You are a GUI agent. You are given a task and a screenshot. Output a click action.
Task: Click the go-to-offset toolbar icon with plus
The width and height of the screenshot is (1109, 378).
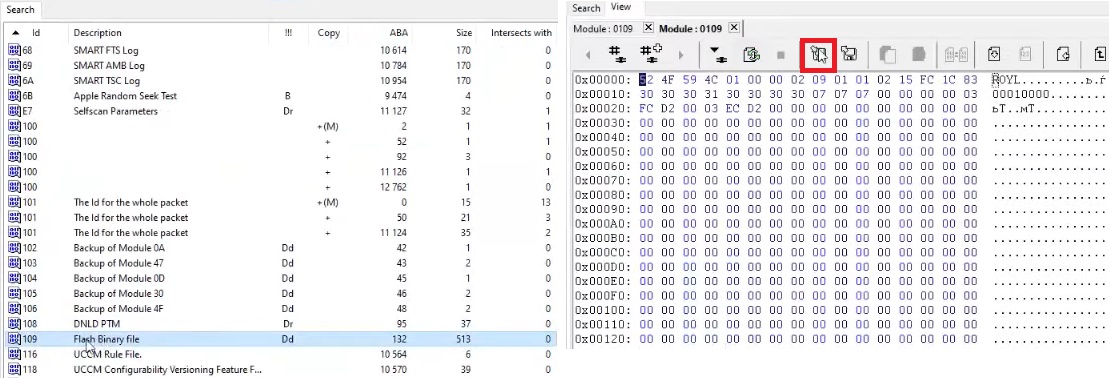tap(651, 54)
